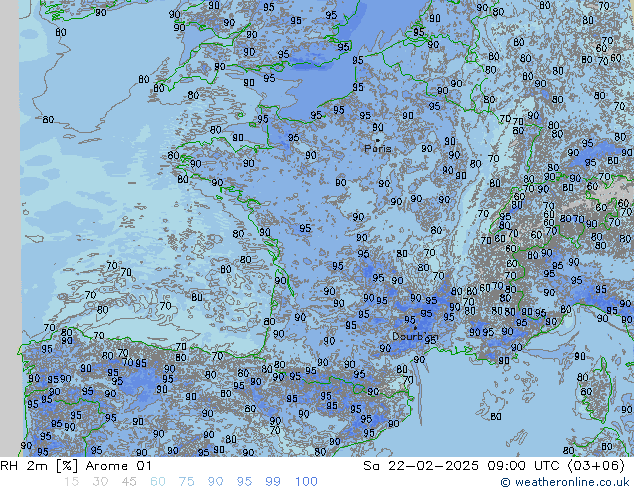Image resolution: width=634 pixels, height=490 pixels.
Task: Click the legend value 15
Action: [x=71, y=482]
